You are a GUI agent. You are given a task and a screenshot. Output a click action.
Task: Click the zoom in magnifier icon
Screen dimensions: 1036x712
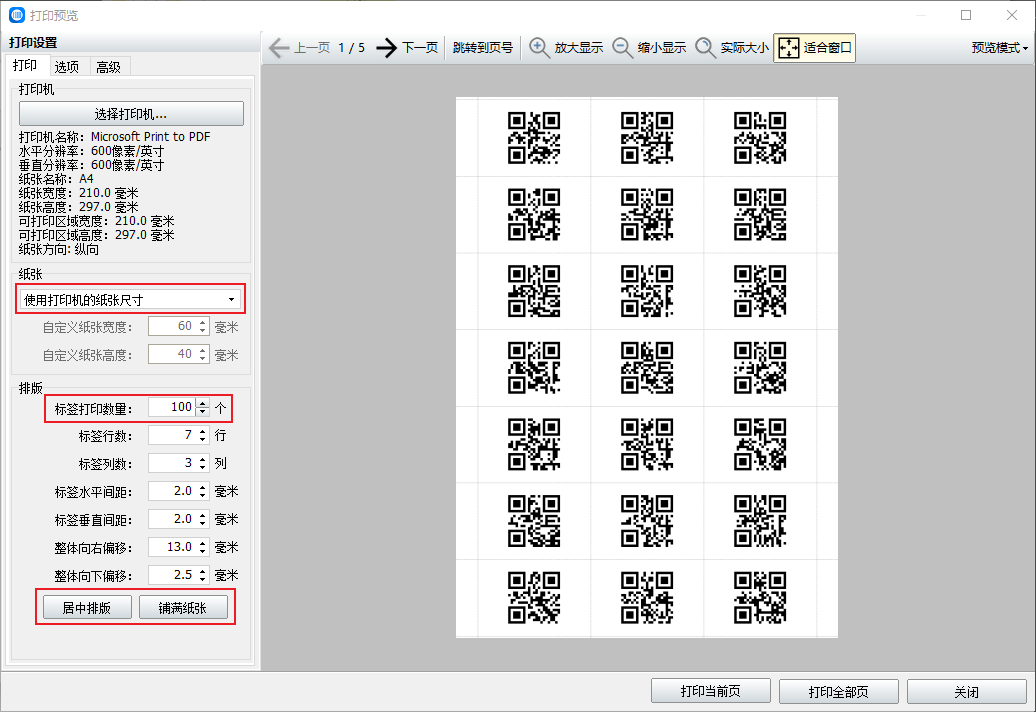539,48
